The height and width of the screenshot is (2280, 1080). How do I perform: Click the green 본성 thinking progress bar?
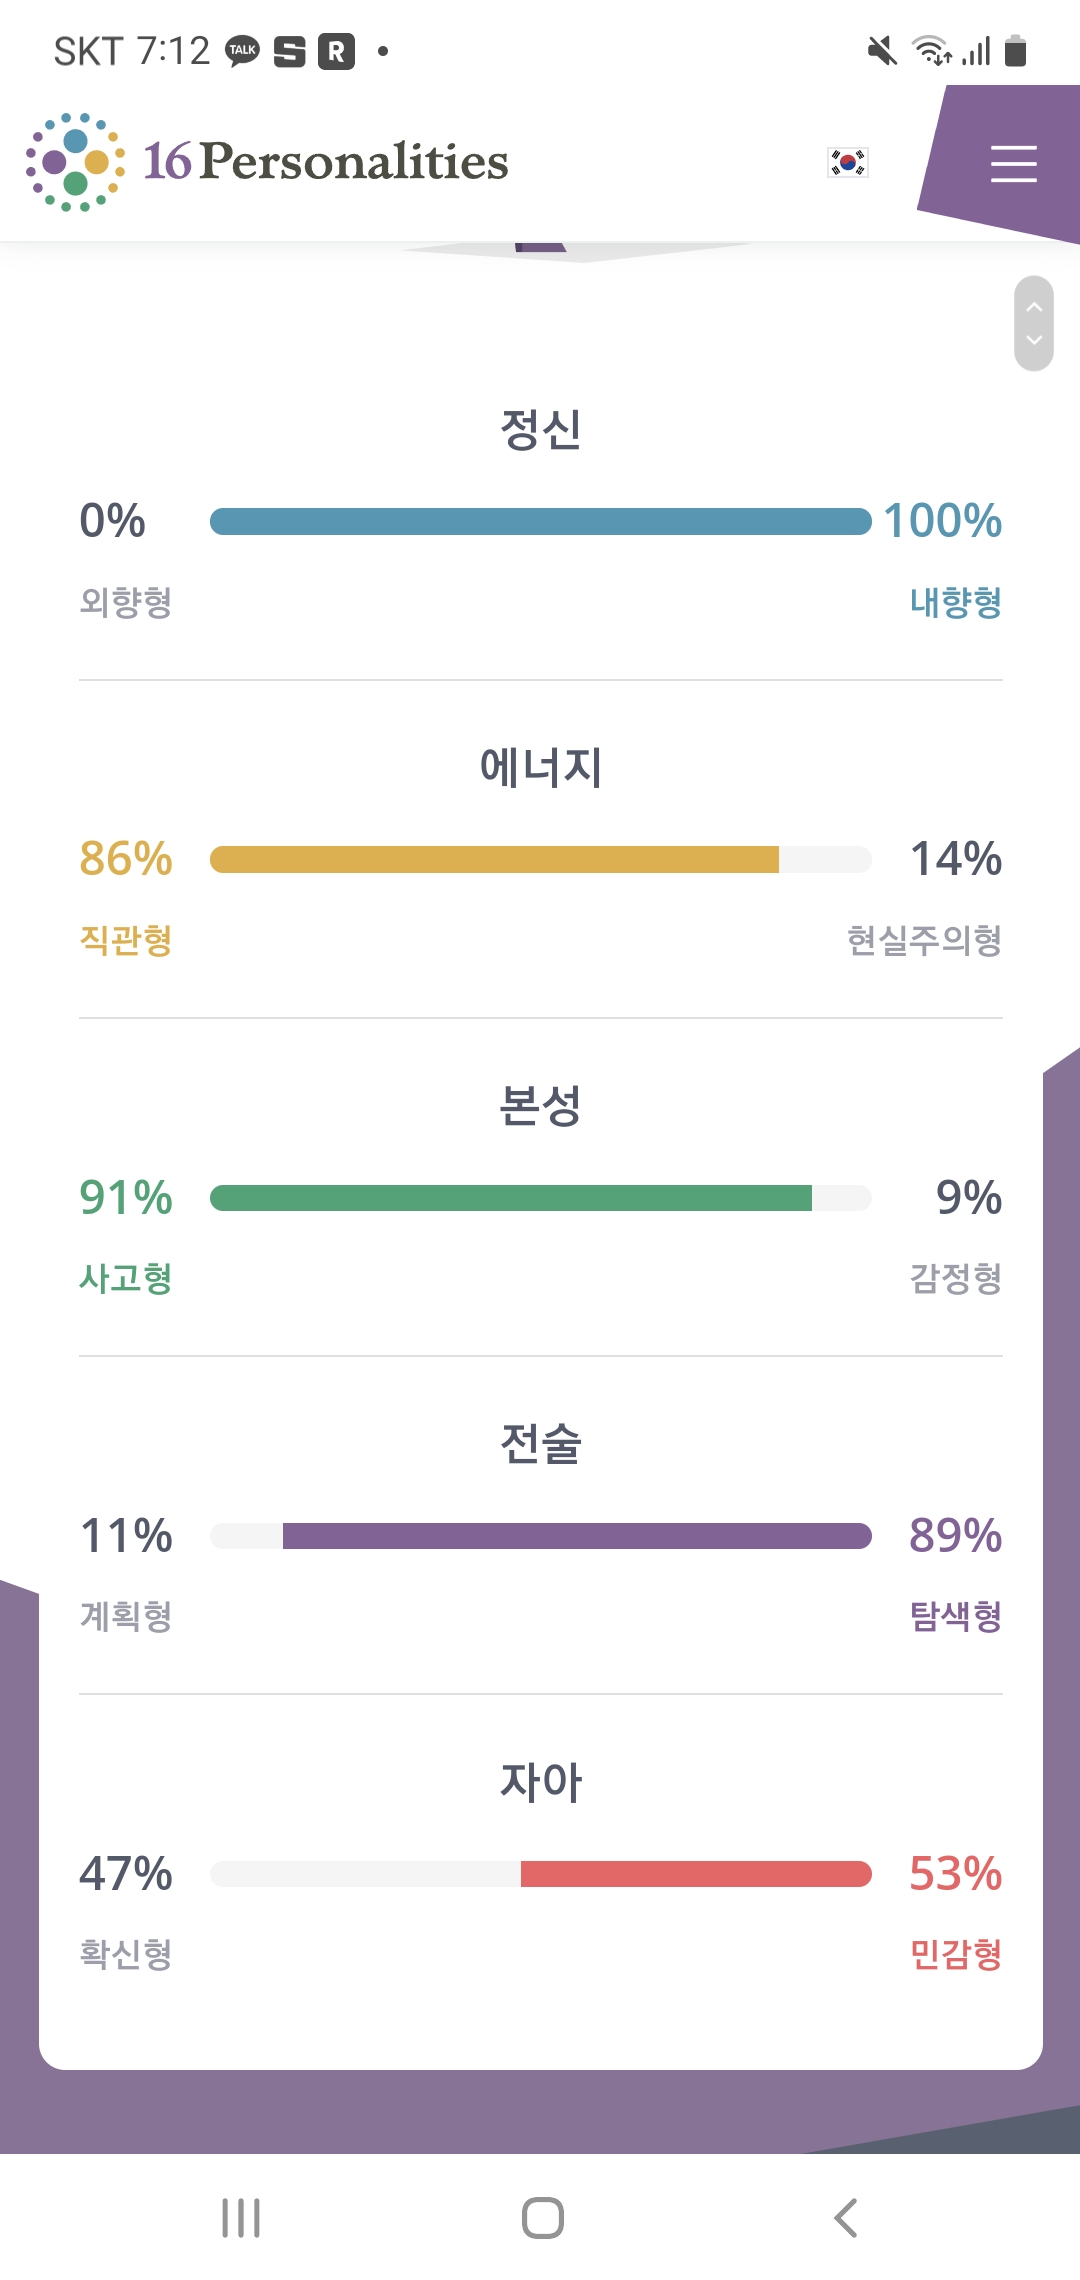[511, 1197]
